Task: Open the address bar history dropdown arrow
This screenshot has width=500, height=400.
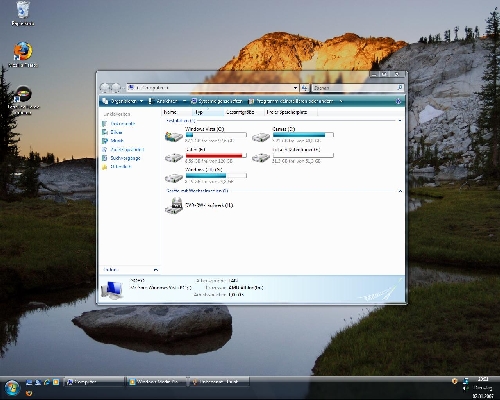Action: pyautogui.click(x=295, y=88)
